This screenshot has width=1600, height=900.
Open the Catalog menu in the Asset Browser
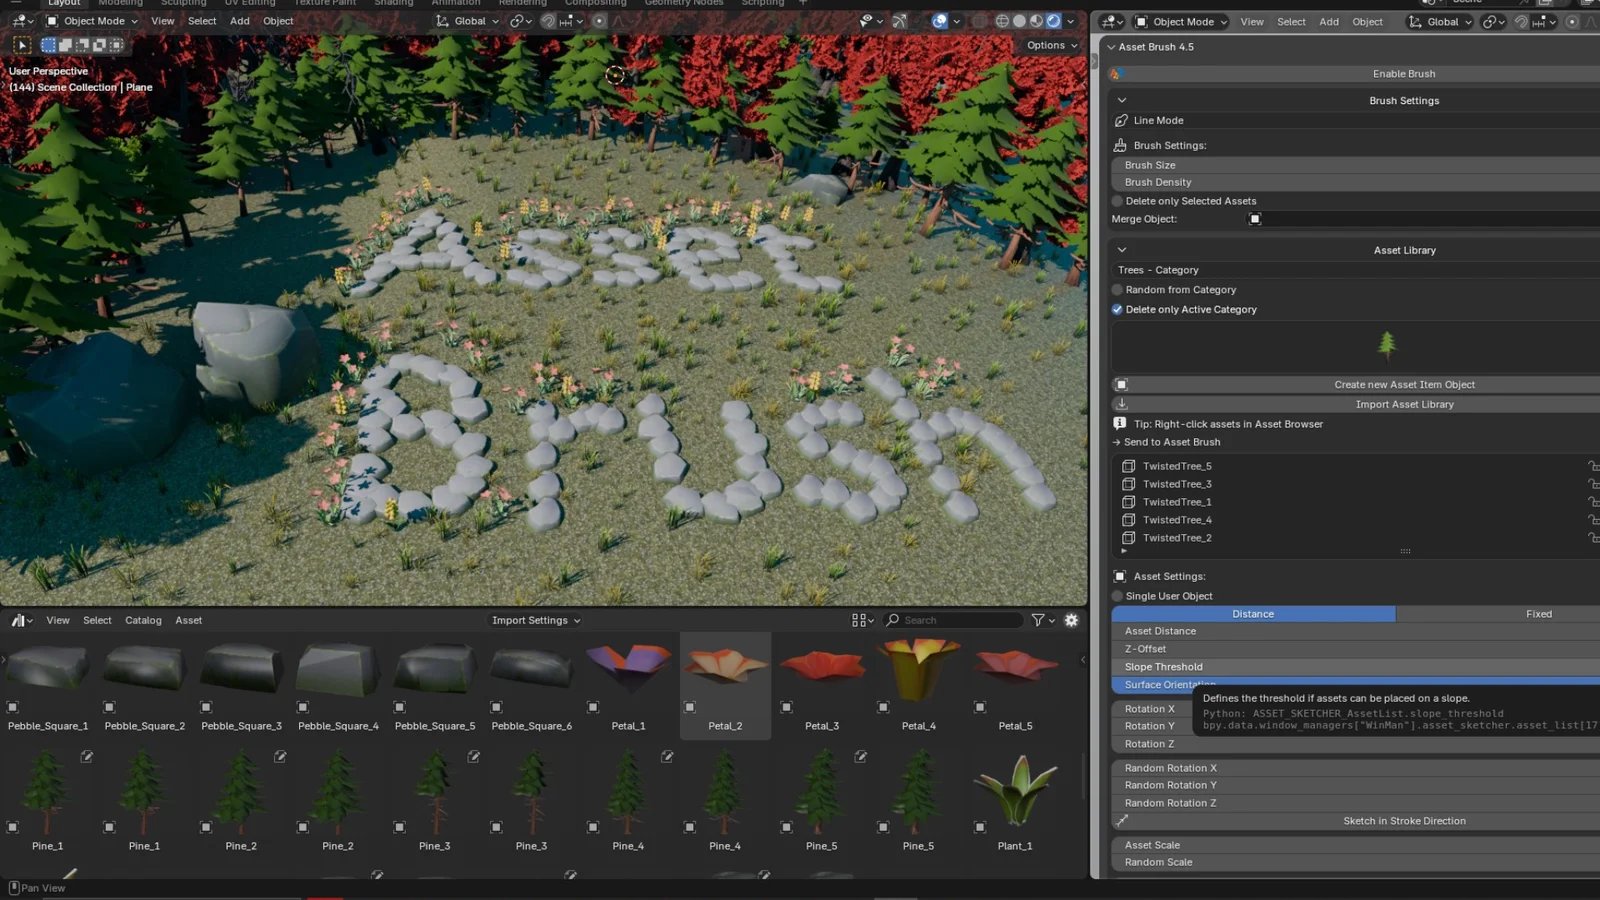pos(143,620)
